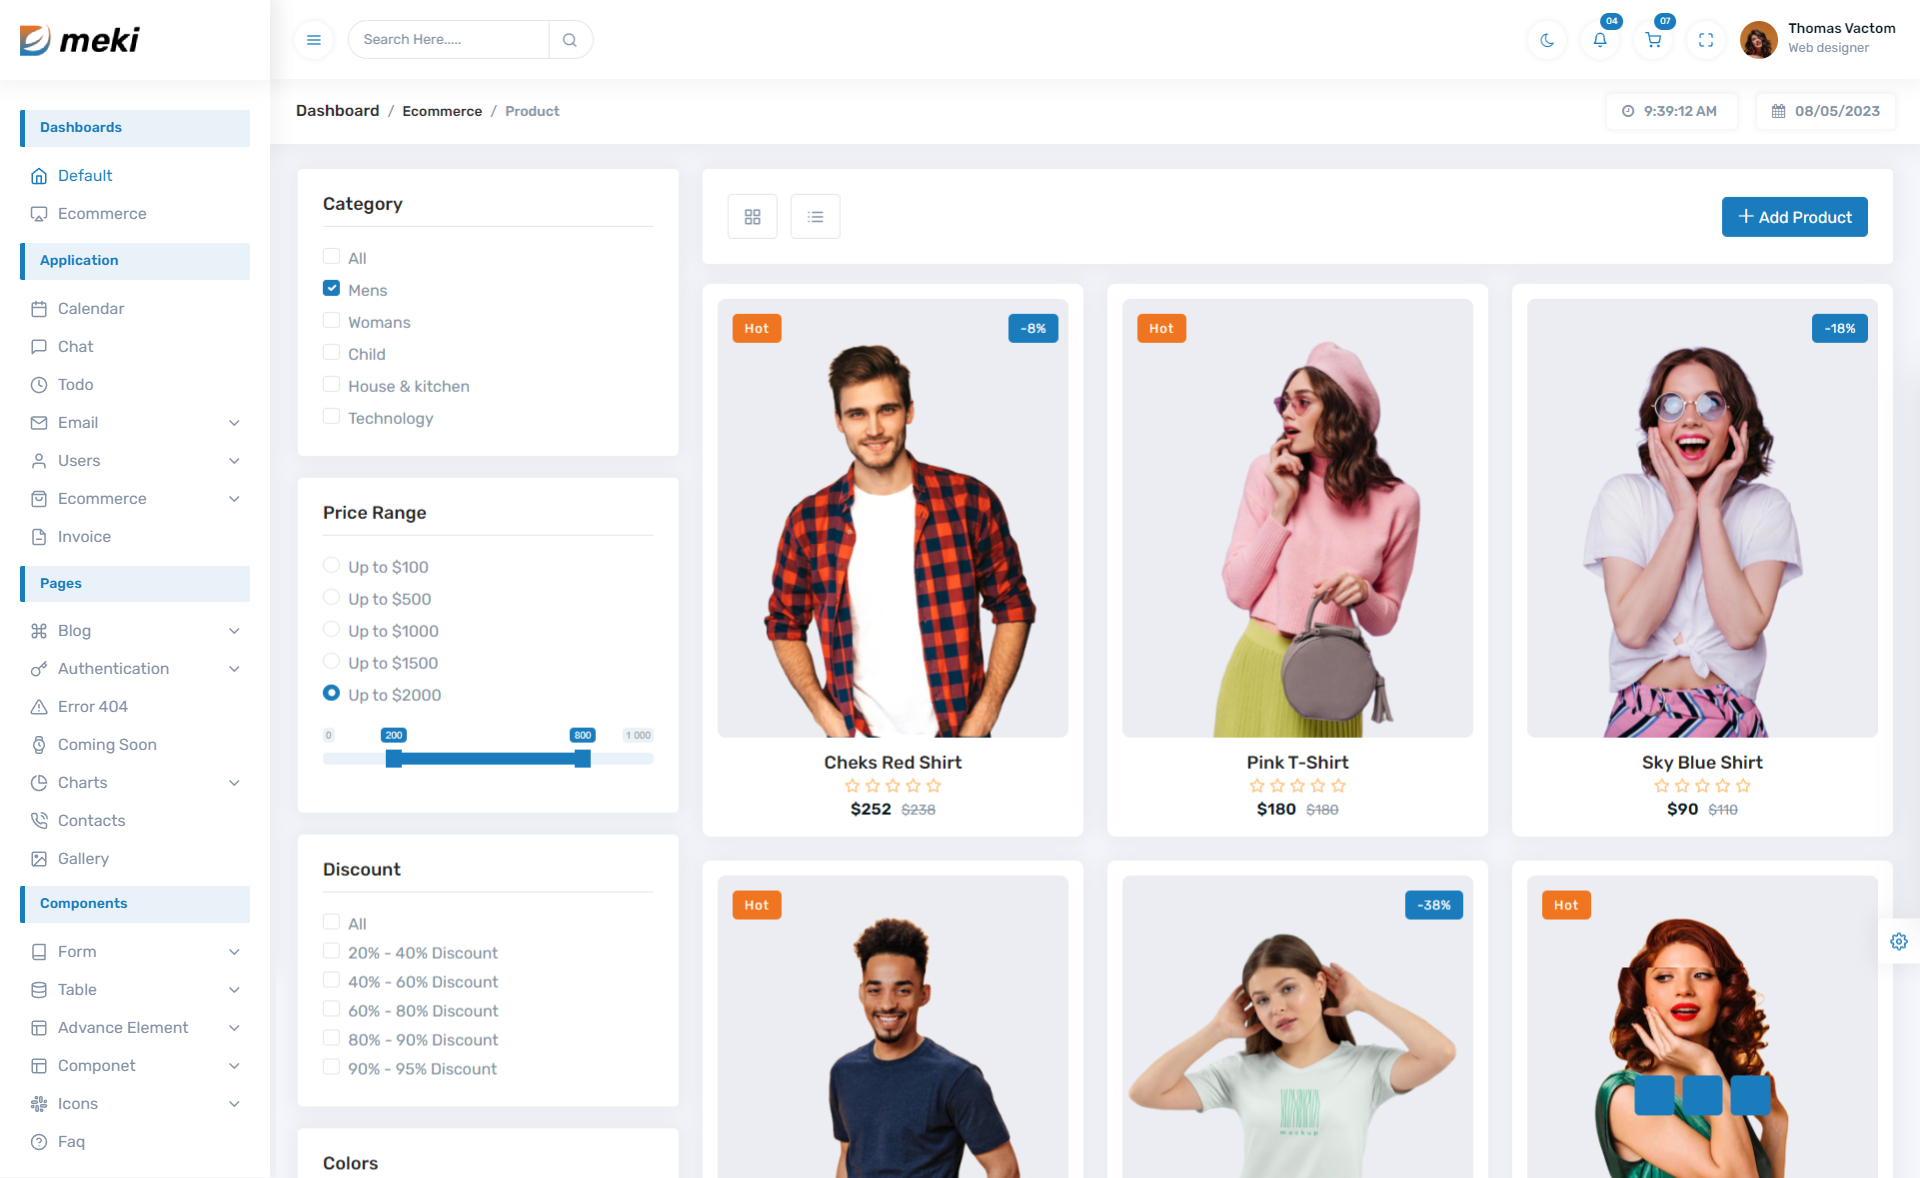
Task: Click the Add Product button
Action: click(1794, 217)
